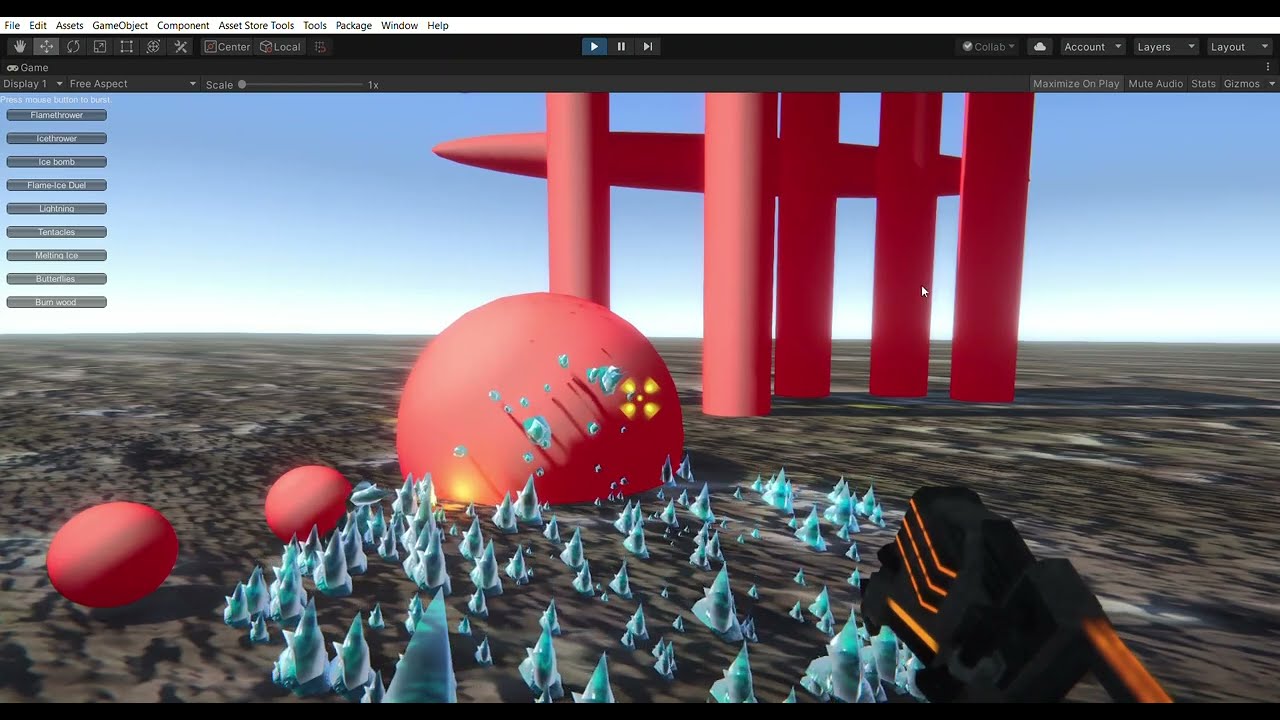Pause the game playback
The image size is (1280, 720).
coord(621,47)
